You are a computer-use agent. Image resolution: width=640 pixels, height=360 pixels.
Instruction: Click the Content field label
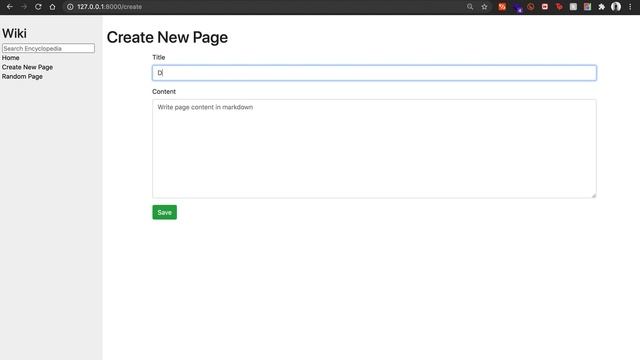(164, 91)
